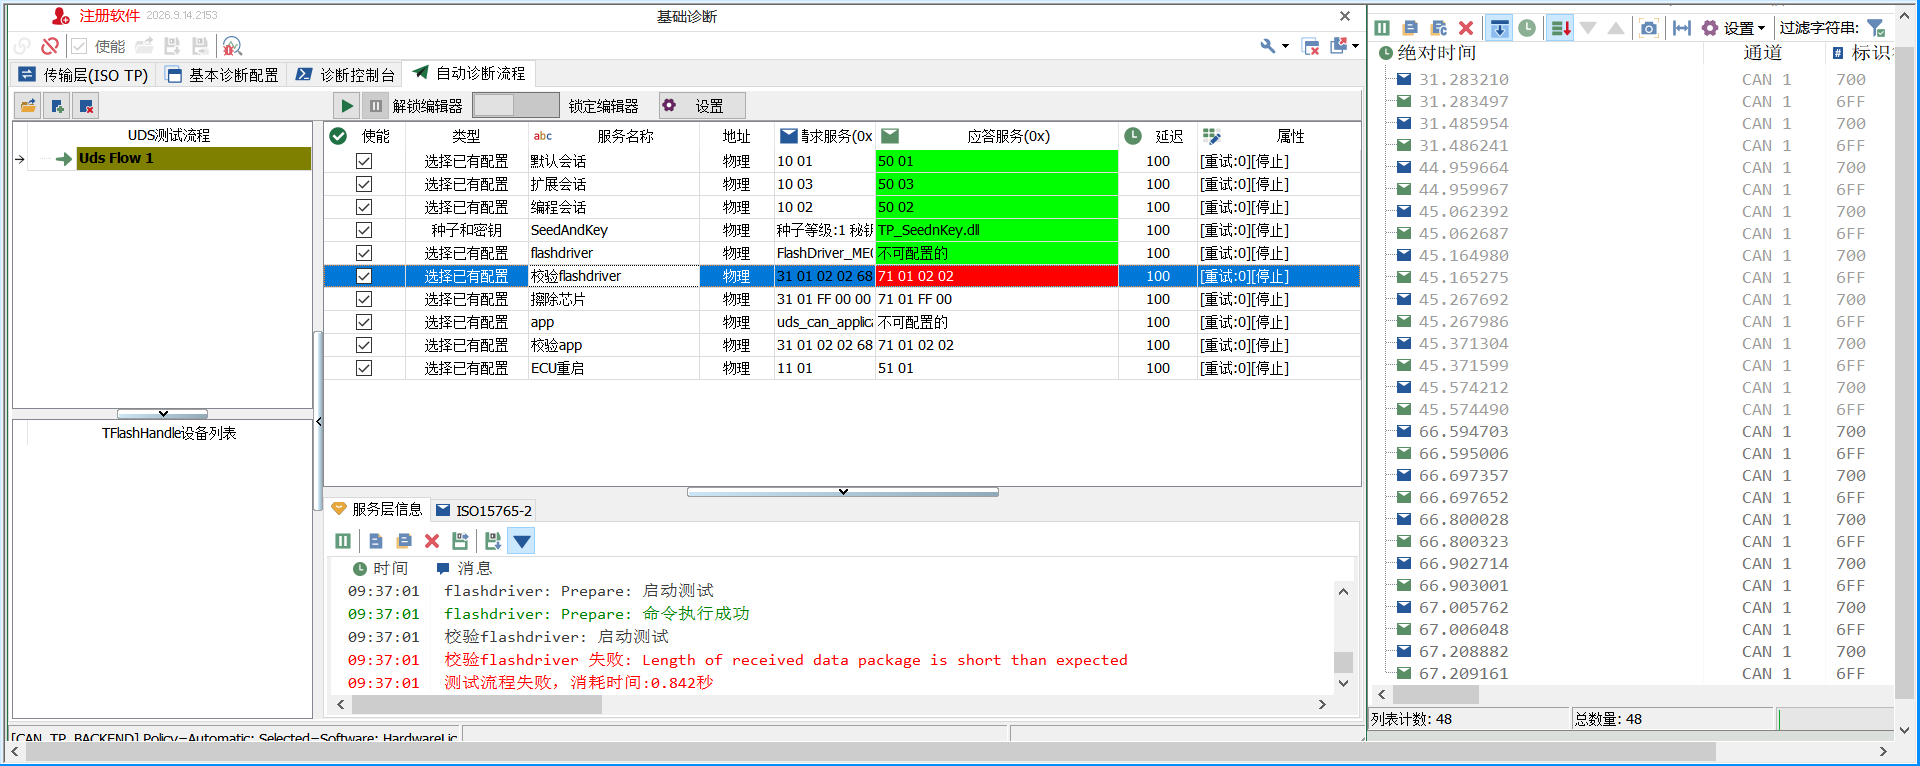The height and width of the screenshot is (766, 1920).
Task: Click the fit column width icon
Action: click(1682, 28)
